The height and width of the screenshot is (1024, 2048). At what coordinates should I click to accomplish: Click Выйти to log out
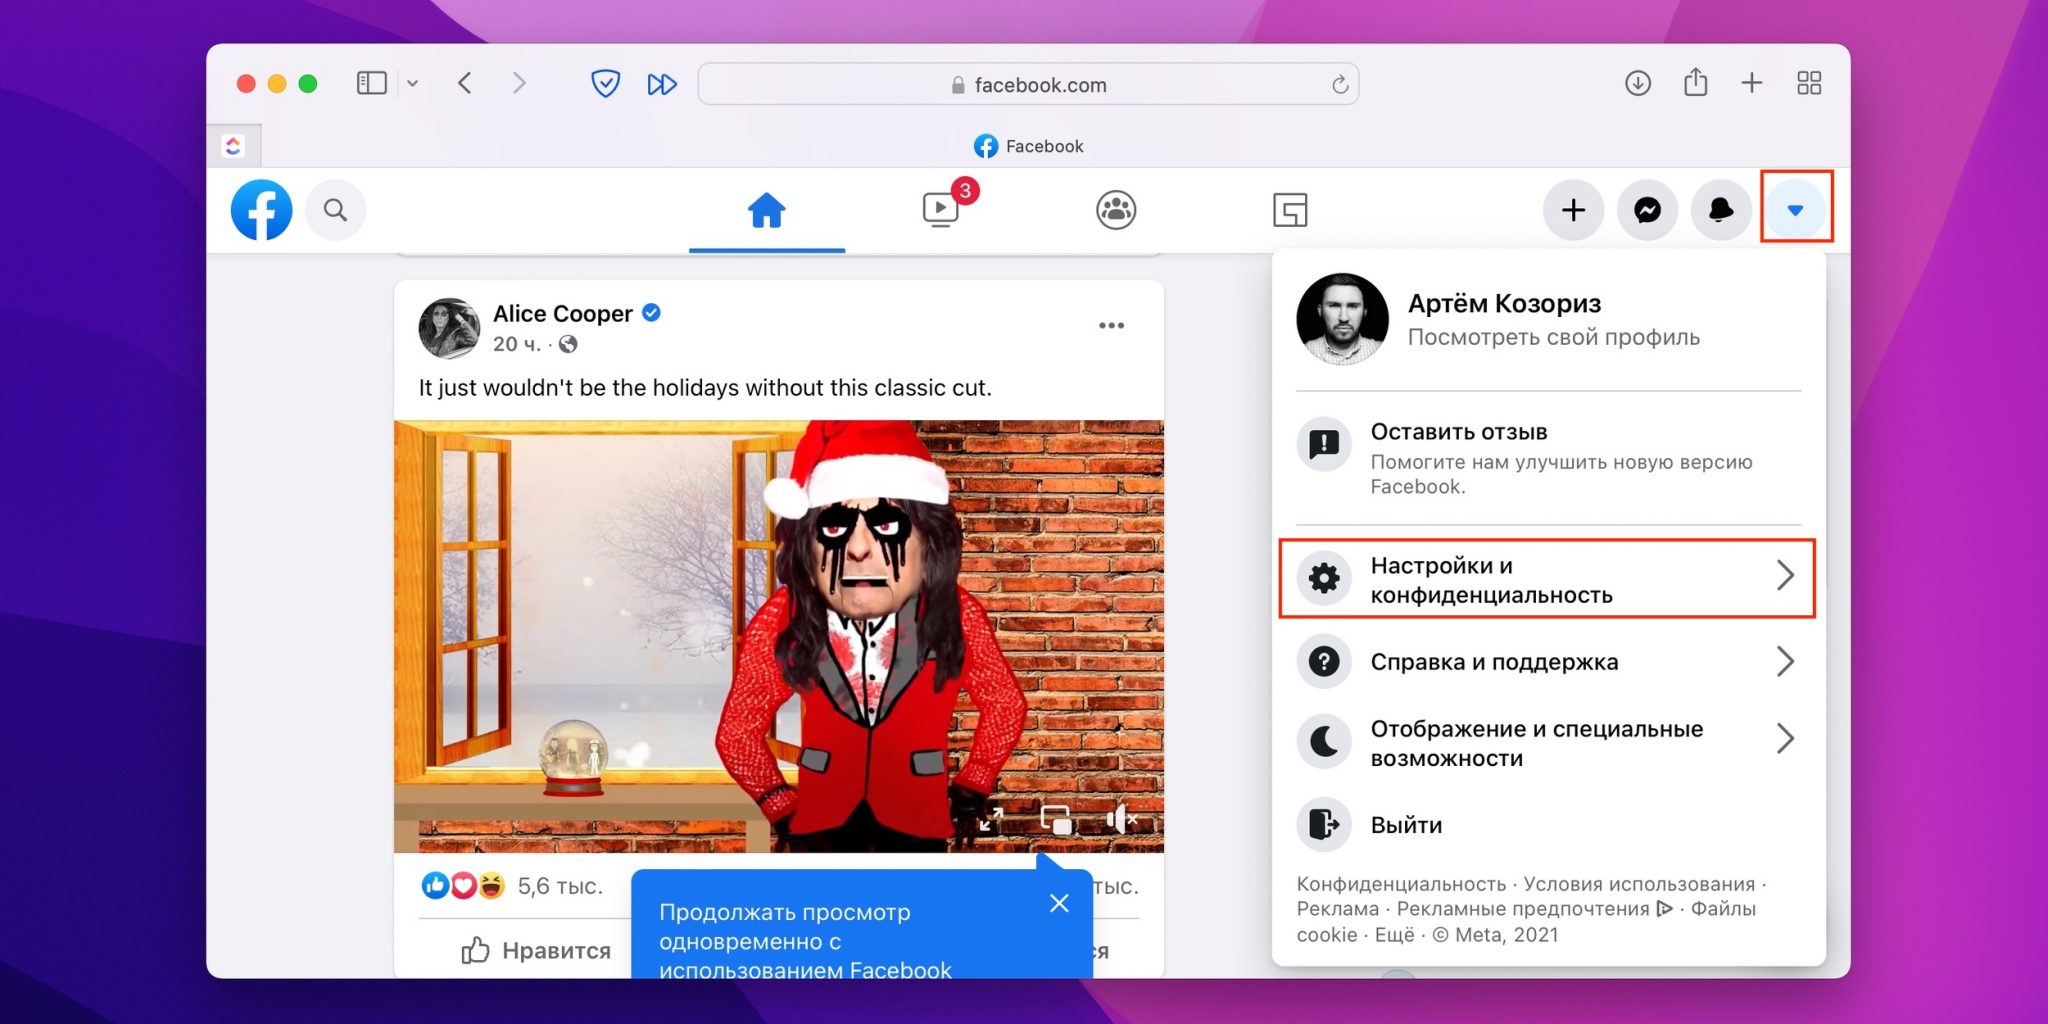tap(1548, 825)
